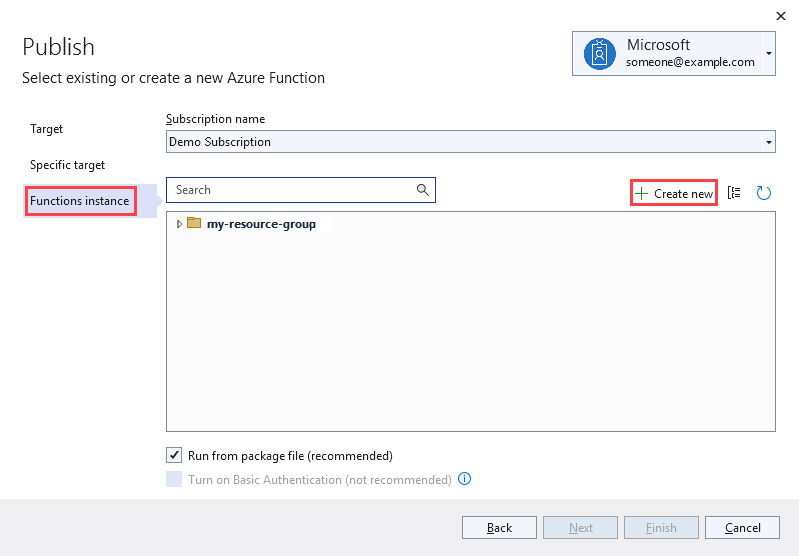The image size is (799, 556).
Task: Focus the Search input field
Action: click(x=301, y=190)
